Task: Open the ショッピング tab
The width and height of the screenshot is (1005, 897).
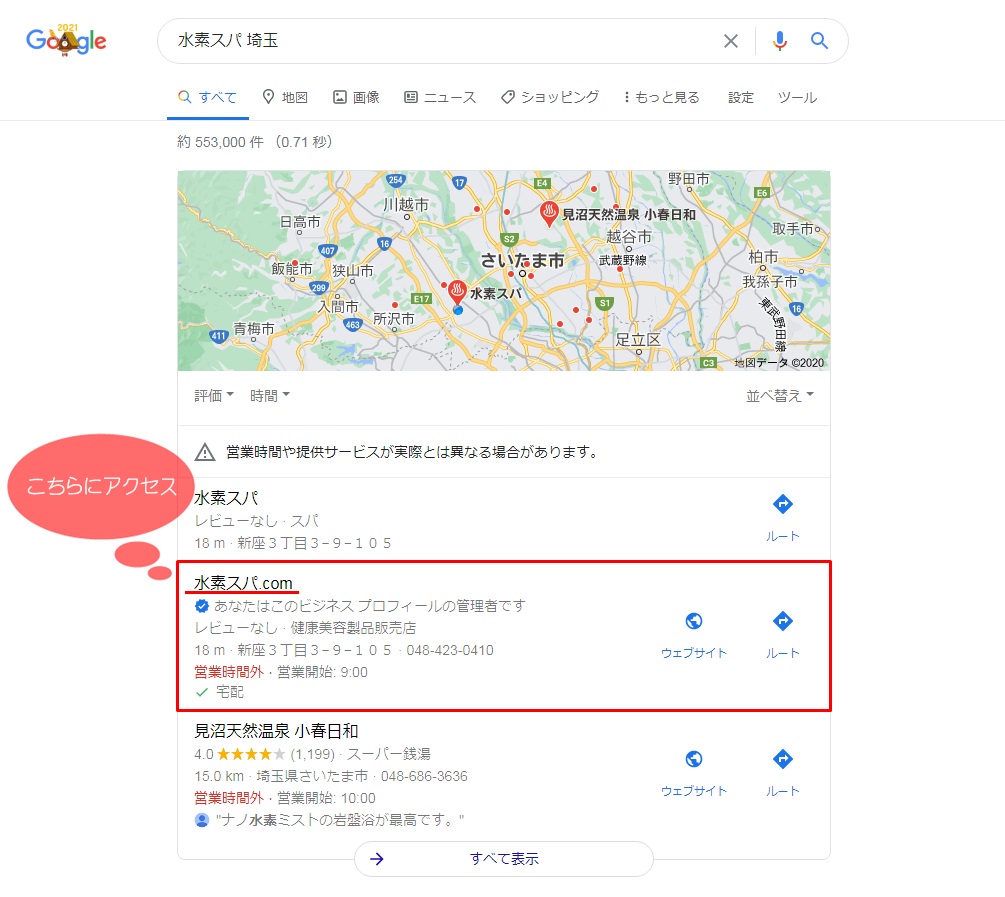Action: click(550, 97)
